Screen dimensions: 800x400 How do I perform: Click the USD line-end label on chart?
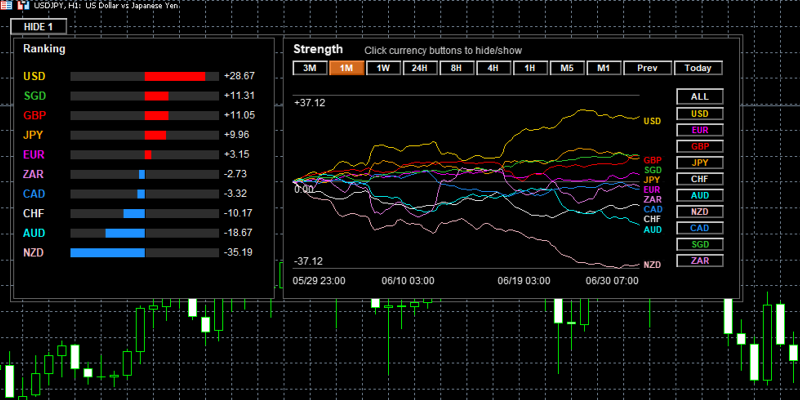point(652,121)
